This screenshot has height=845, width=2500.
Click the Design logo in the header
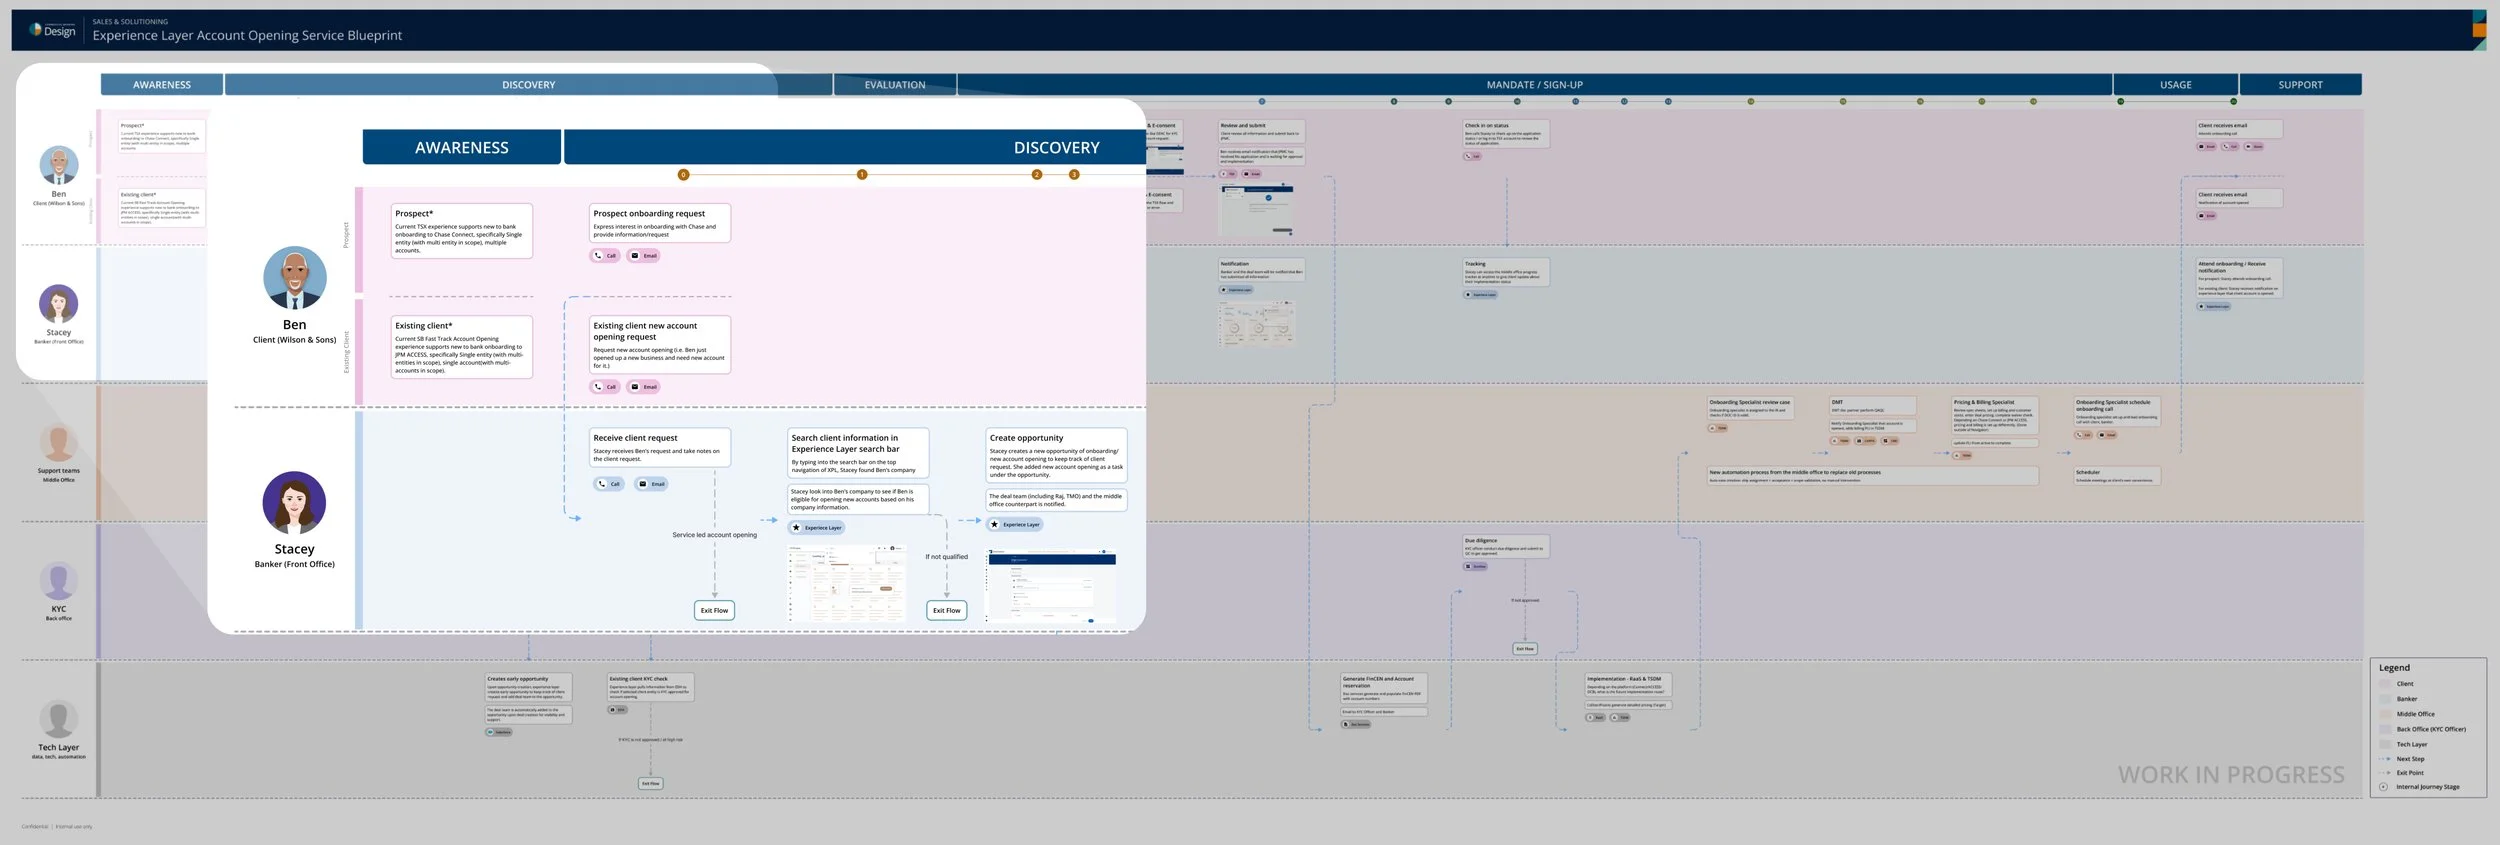pyautogui.click(x=52, y=30)
